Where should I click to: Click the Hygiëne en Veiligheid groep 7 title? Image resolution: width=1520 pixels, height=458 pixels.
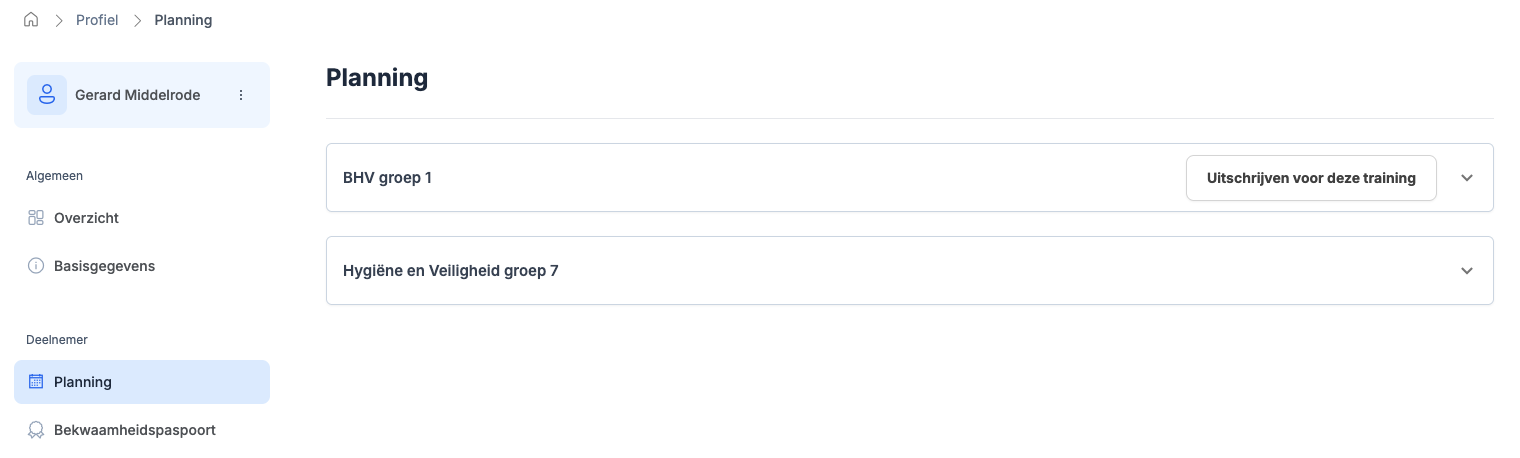tap(450, 270)
